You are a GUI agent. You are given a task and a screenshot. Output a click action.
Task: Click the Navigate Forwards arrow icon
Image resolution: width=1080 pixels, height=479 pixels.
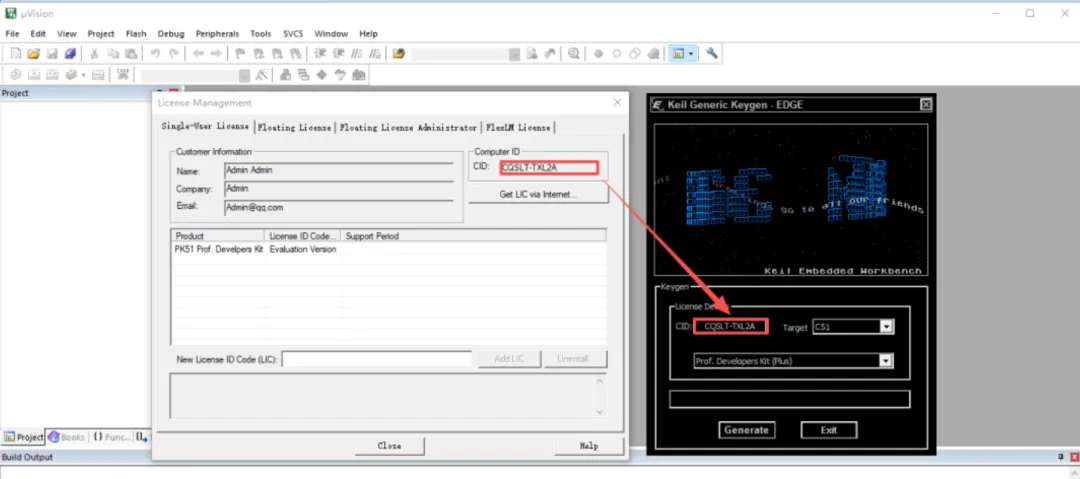pos(216,54)
